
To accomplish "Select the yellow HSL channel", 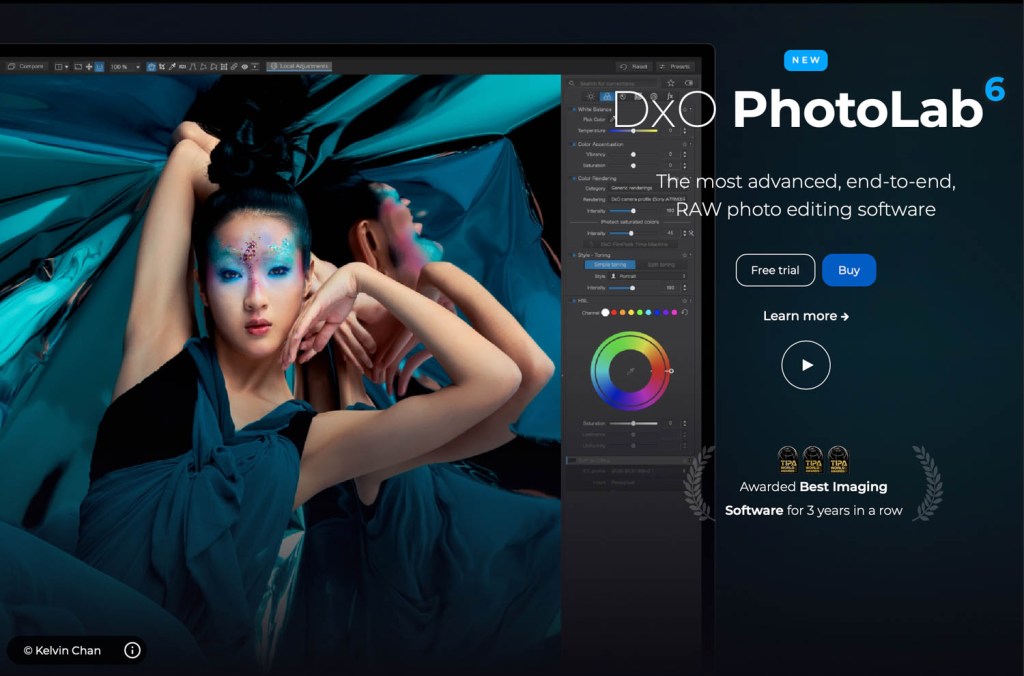I will [x=631, y=312].
